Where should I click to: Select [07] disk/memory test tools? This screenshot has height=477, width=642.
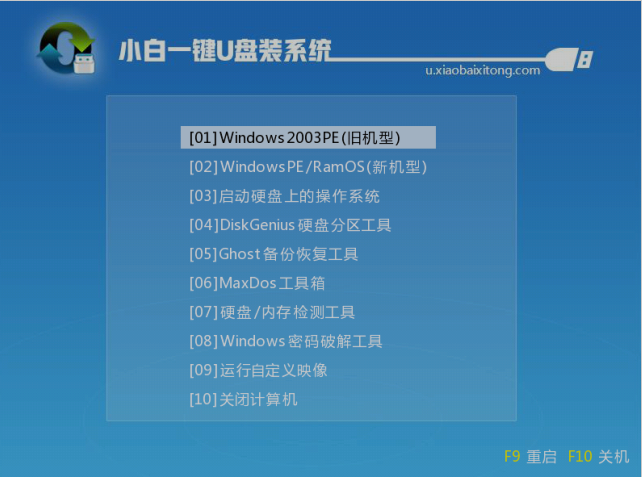272,312
